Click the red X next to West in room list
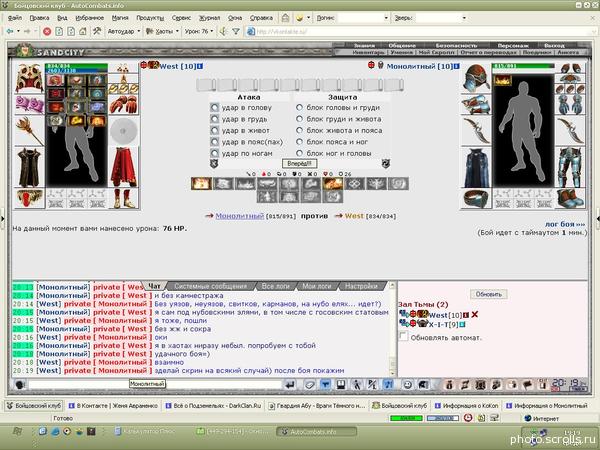600x450 pixels. [474, 315]
